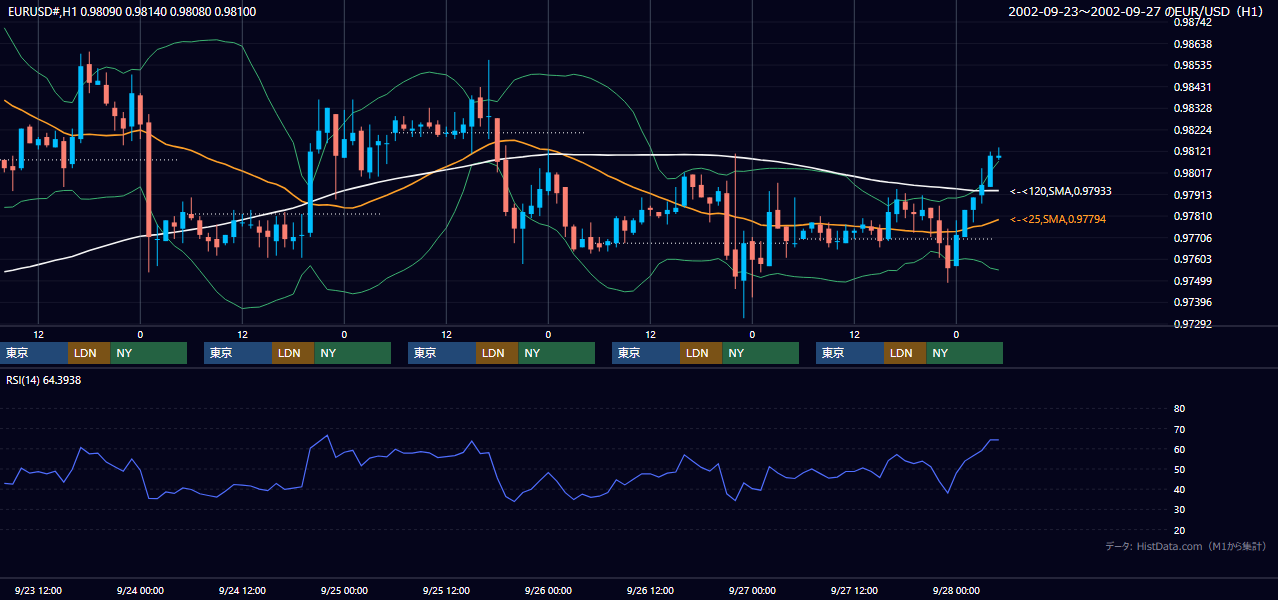The height and width of the screenshot is (600, 1278).
Task: Click the last 東京 session block
Action: [850, 353]
